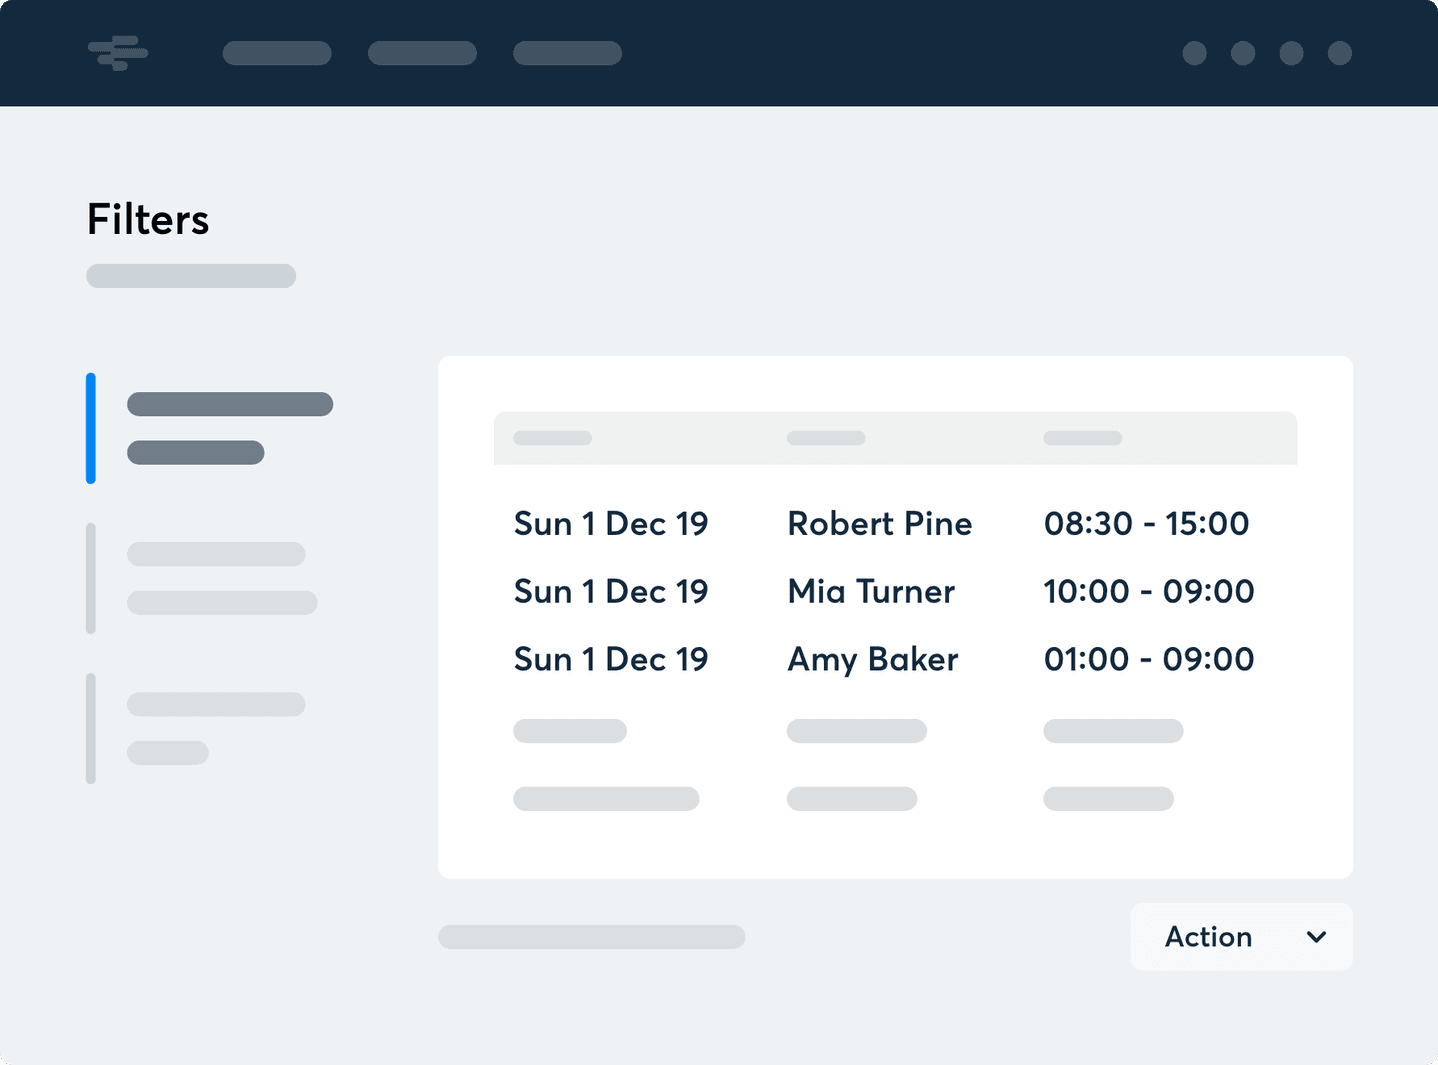The height and width of the screenshot is (1065, 1438).
Task: Click the first column header in table
Action: (x=552, y=438)
